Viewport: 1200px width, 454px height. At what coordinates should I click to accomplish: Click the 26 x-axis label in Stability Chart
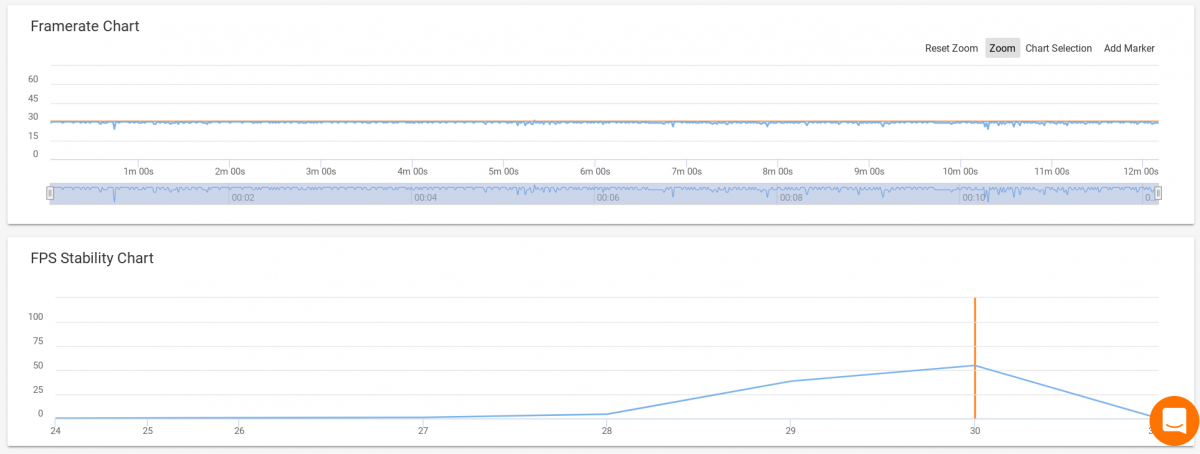click(x=239, y=431)
